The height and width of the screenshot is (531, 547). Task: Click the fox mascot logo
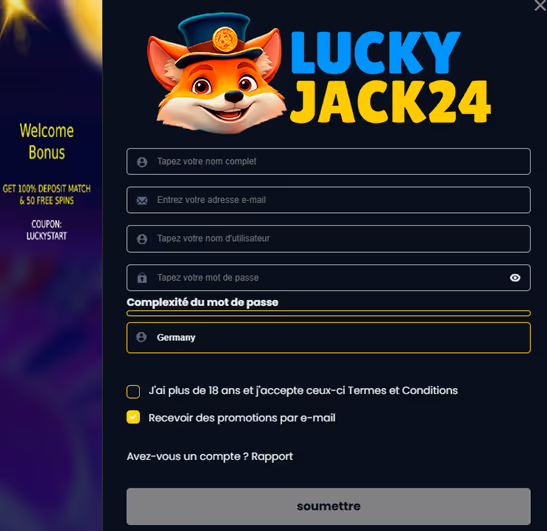pyautogui.click(x=216, y=73)
